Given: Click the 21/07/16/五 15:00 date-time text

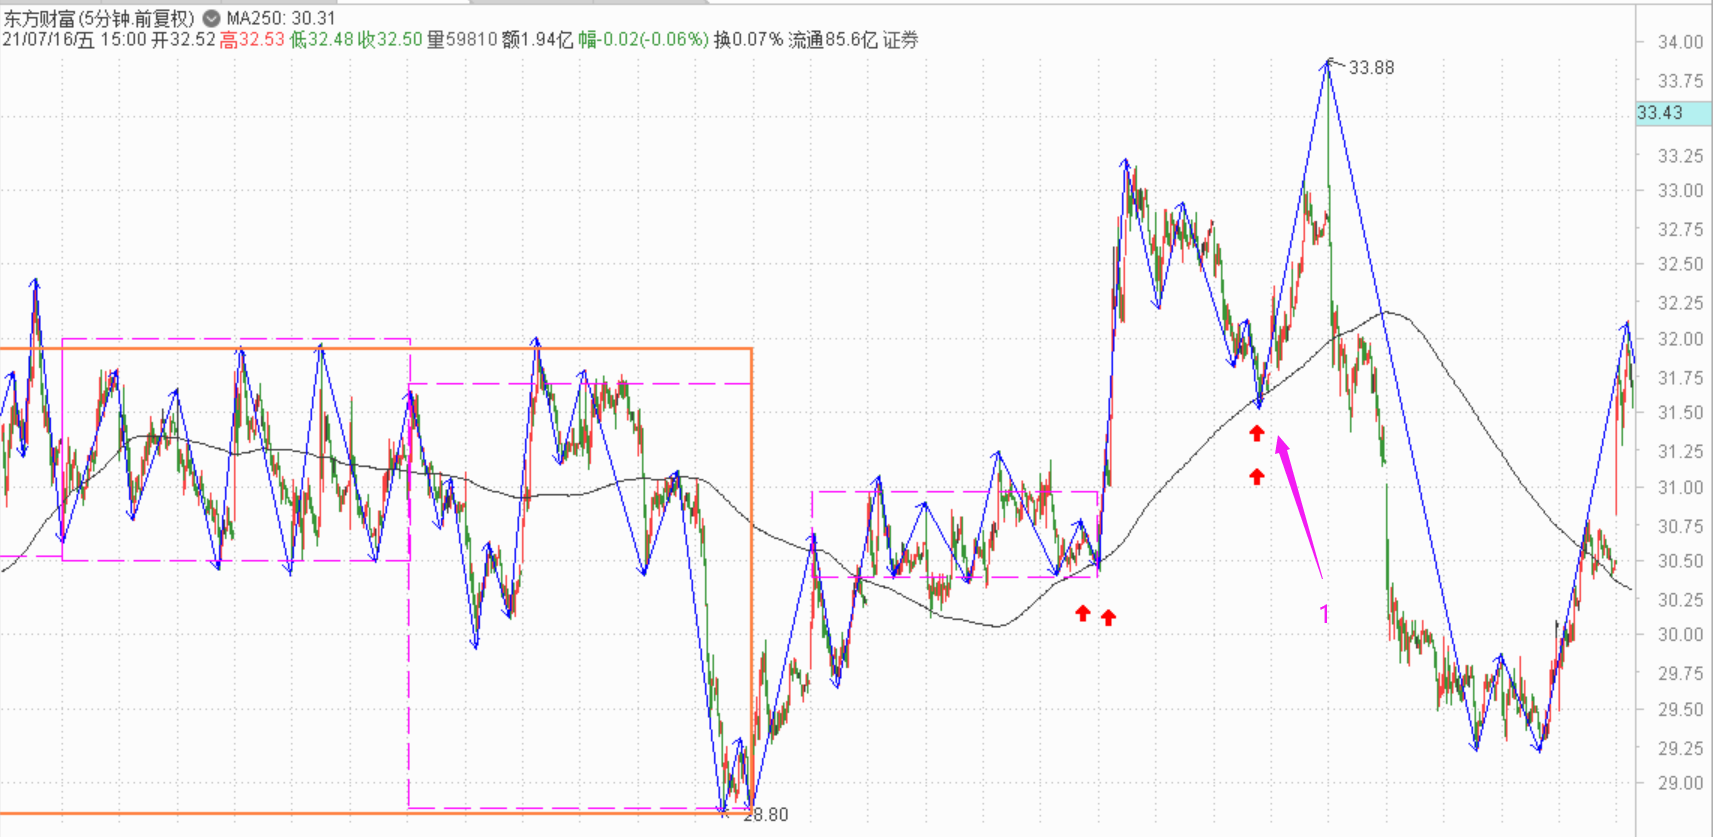Looking at the screenshot, I should 73,40.
